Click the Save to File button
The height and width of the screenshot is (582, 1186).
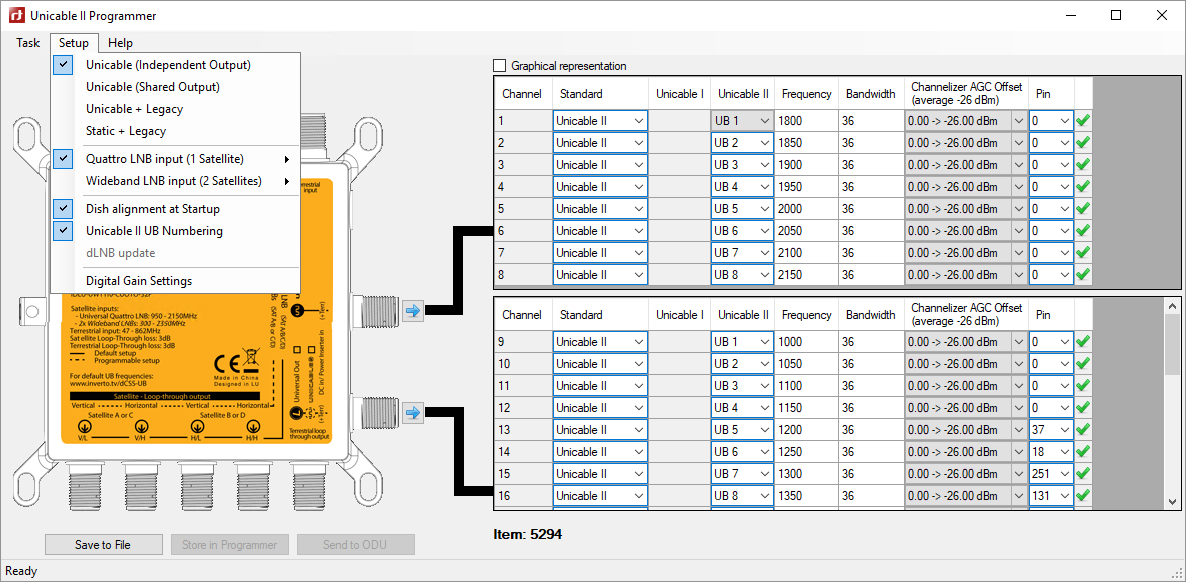coord(103,545)
